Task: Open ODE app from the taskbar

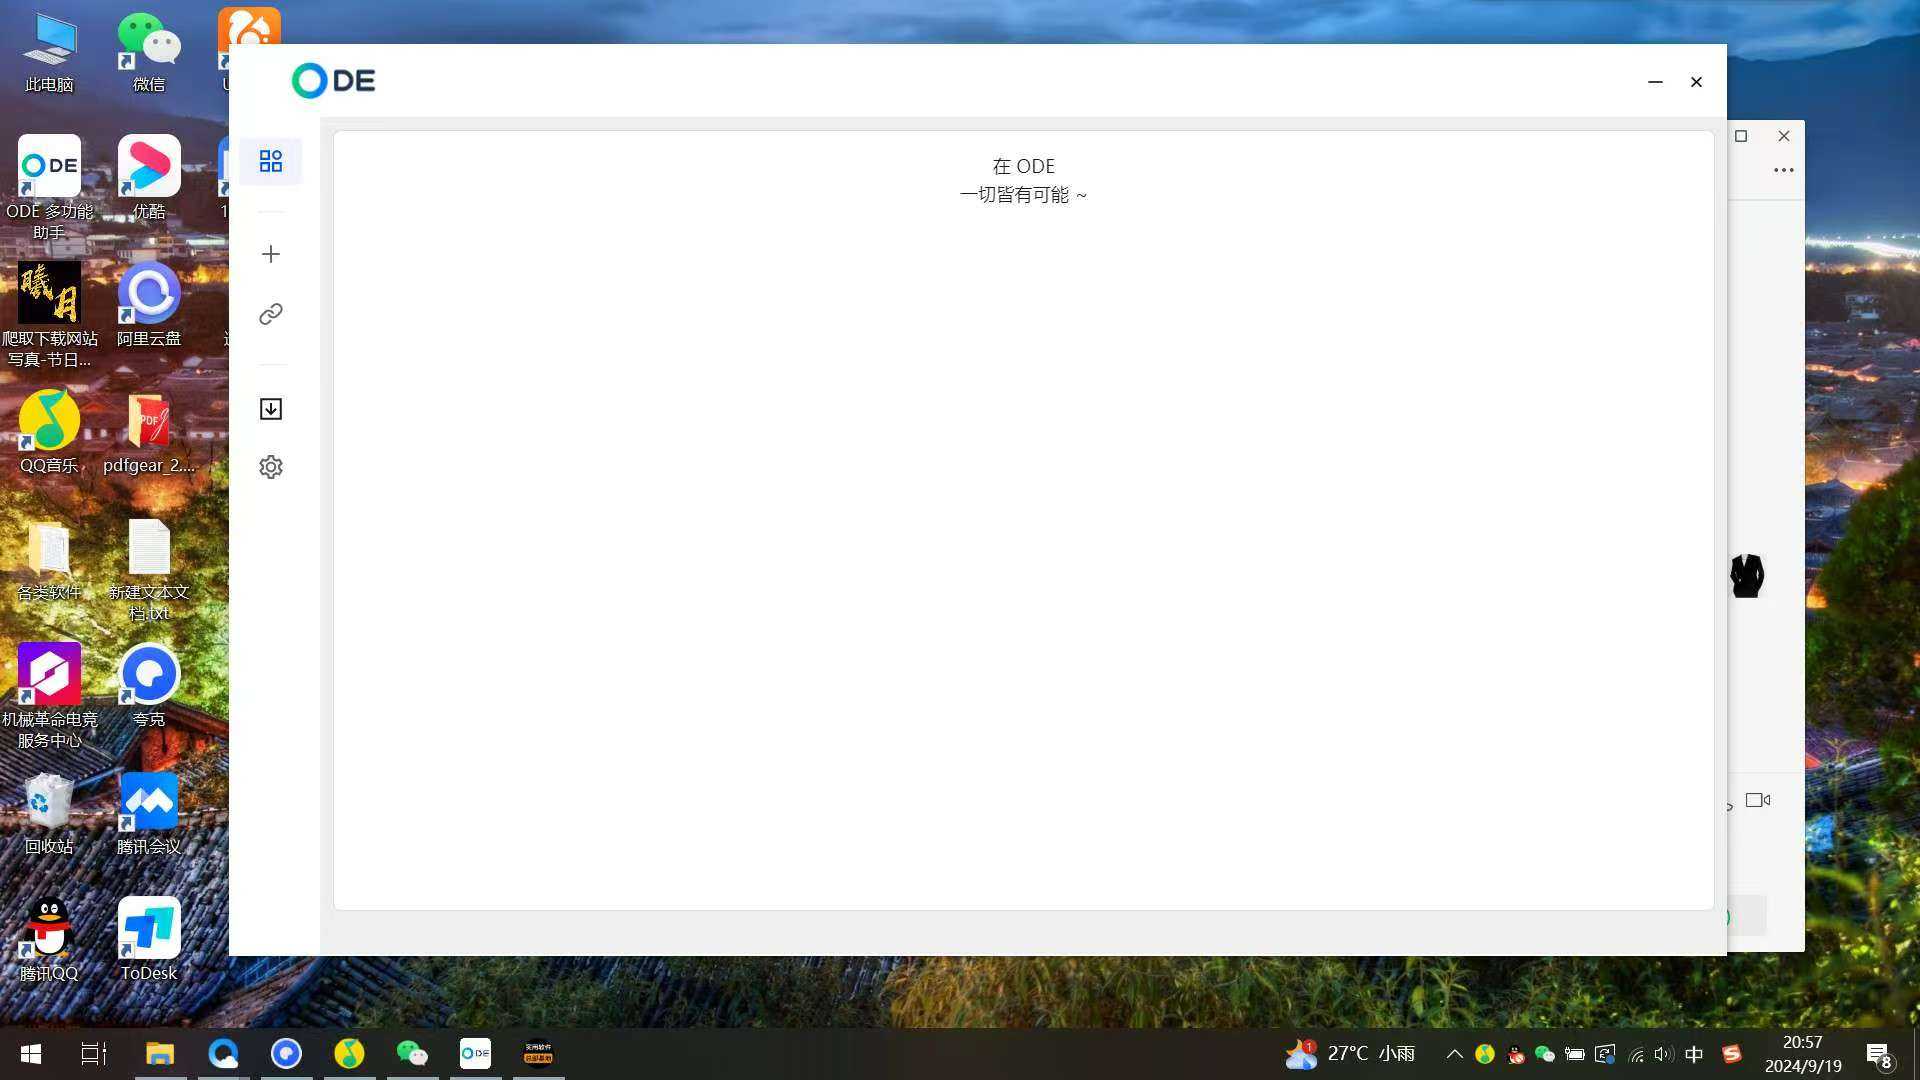Action: (475, 1054)
